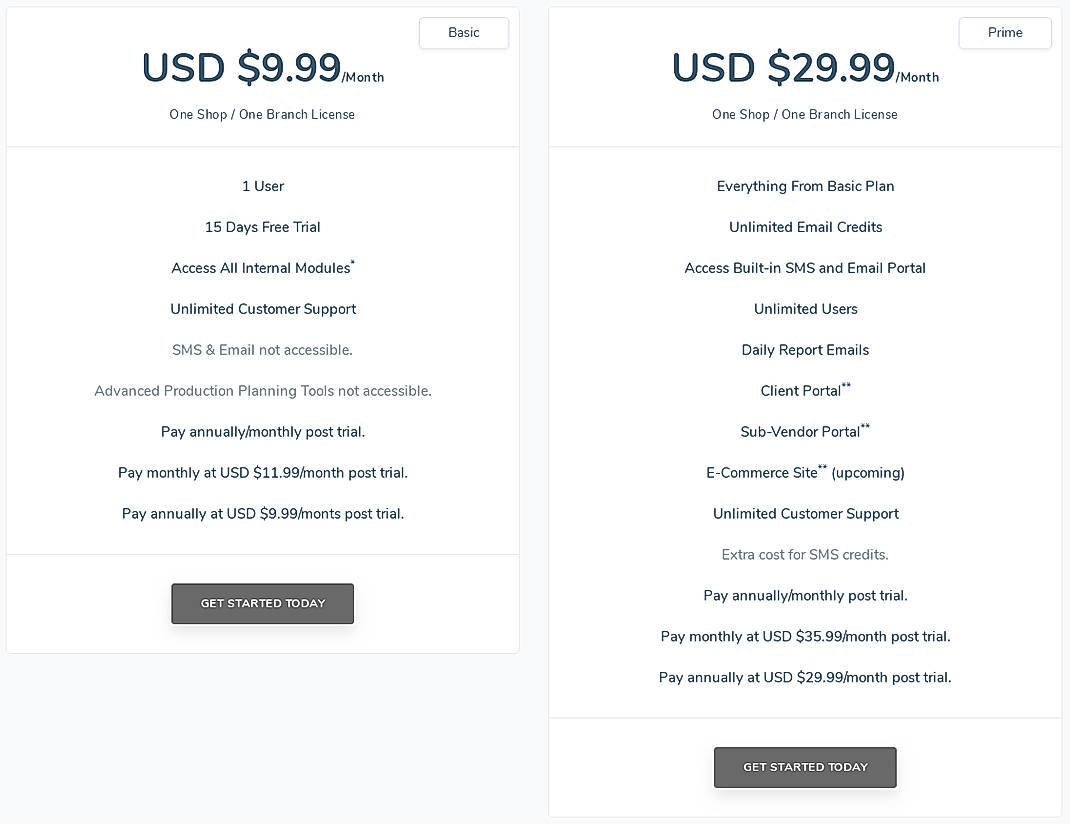Select the Basic plan label badge
1070x824 pixels.
(x=463, y=32)
